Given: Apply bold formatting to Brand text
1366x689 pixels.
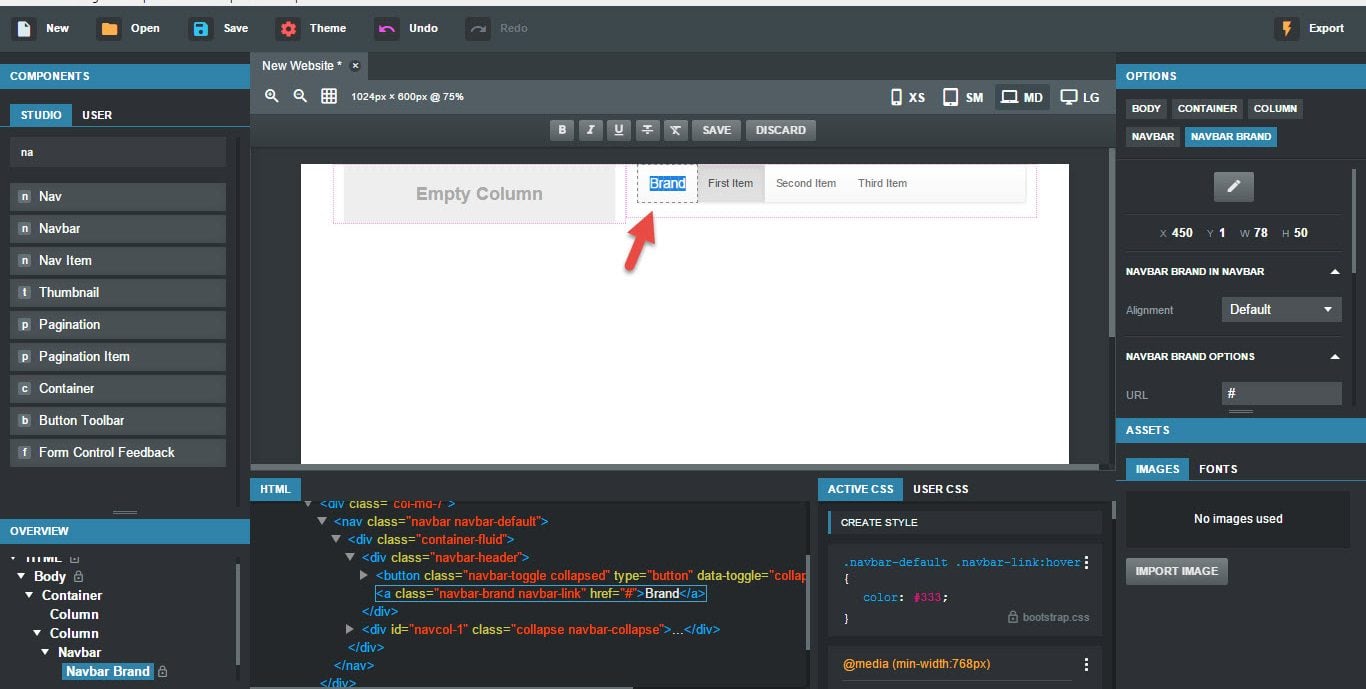Looking at the screenshot, I should tap(562, 130).
